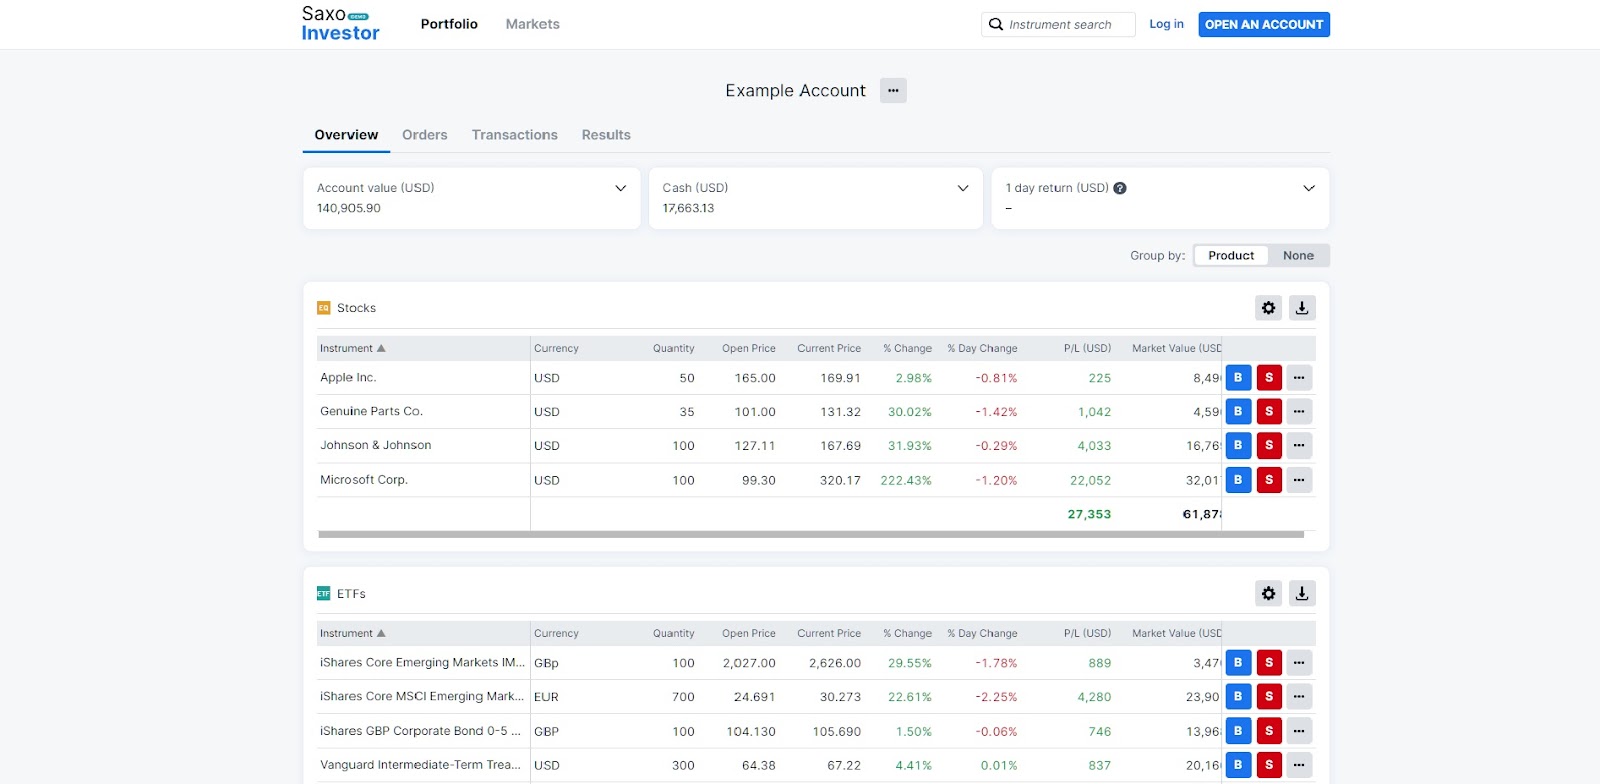Click Genuine Parts Co. % change 30.02%

(x=910, y=412)
